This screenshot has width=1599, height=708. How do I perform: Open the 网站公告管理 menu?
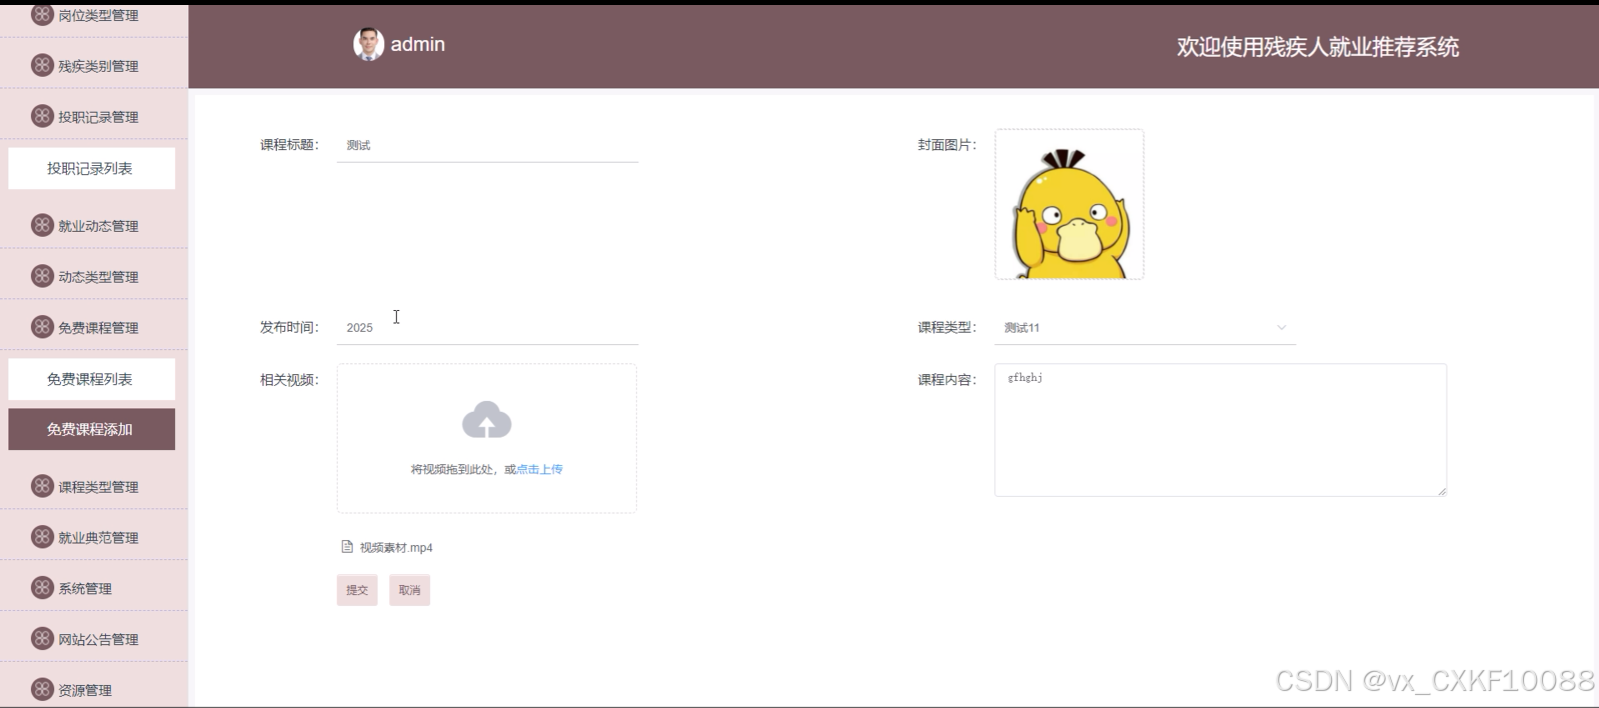(x=94, y=637)
